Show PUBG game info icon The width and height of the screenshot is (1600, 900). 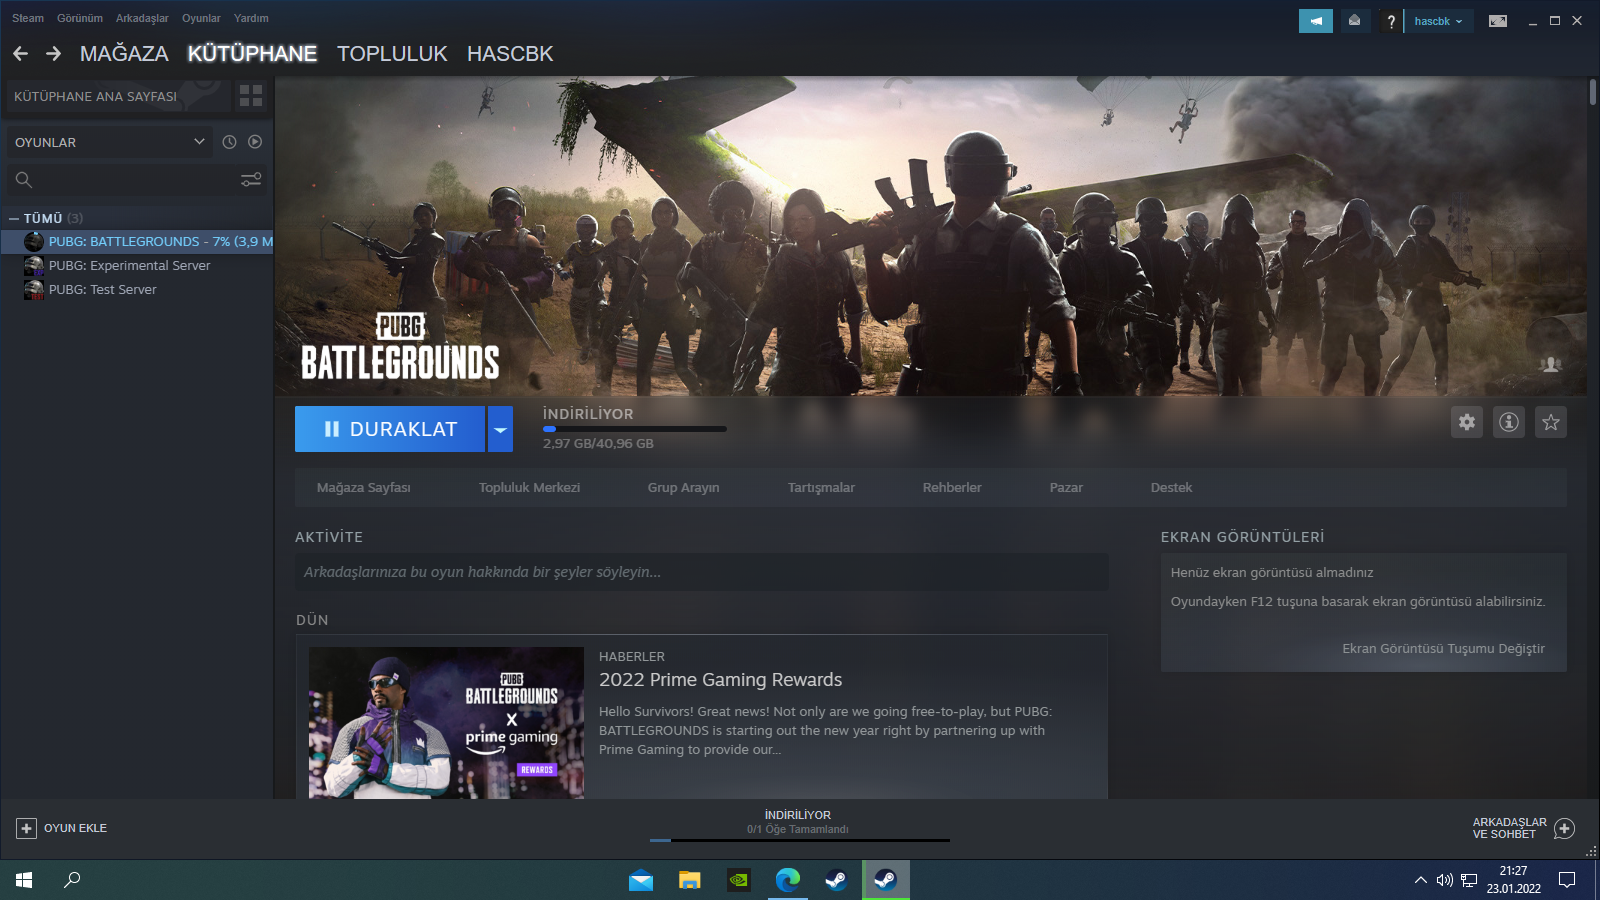1509,422
